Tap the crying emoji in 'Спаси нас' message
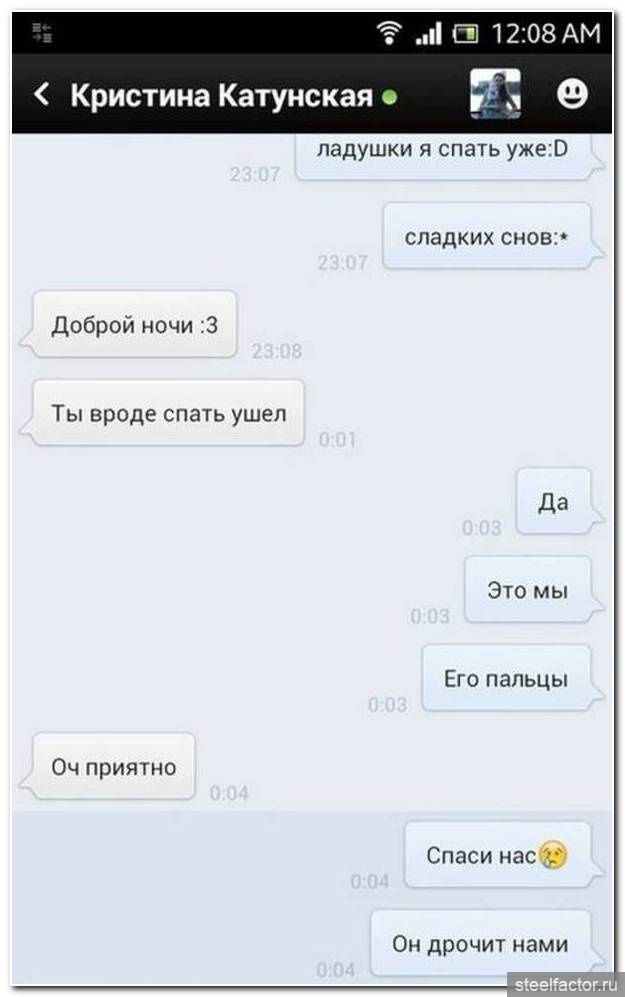 coord(553,855)
